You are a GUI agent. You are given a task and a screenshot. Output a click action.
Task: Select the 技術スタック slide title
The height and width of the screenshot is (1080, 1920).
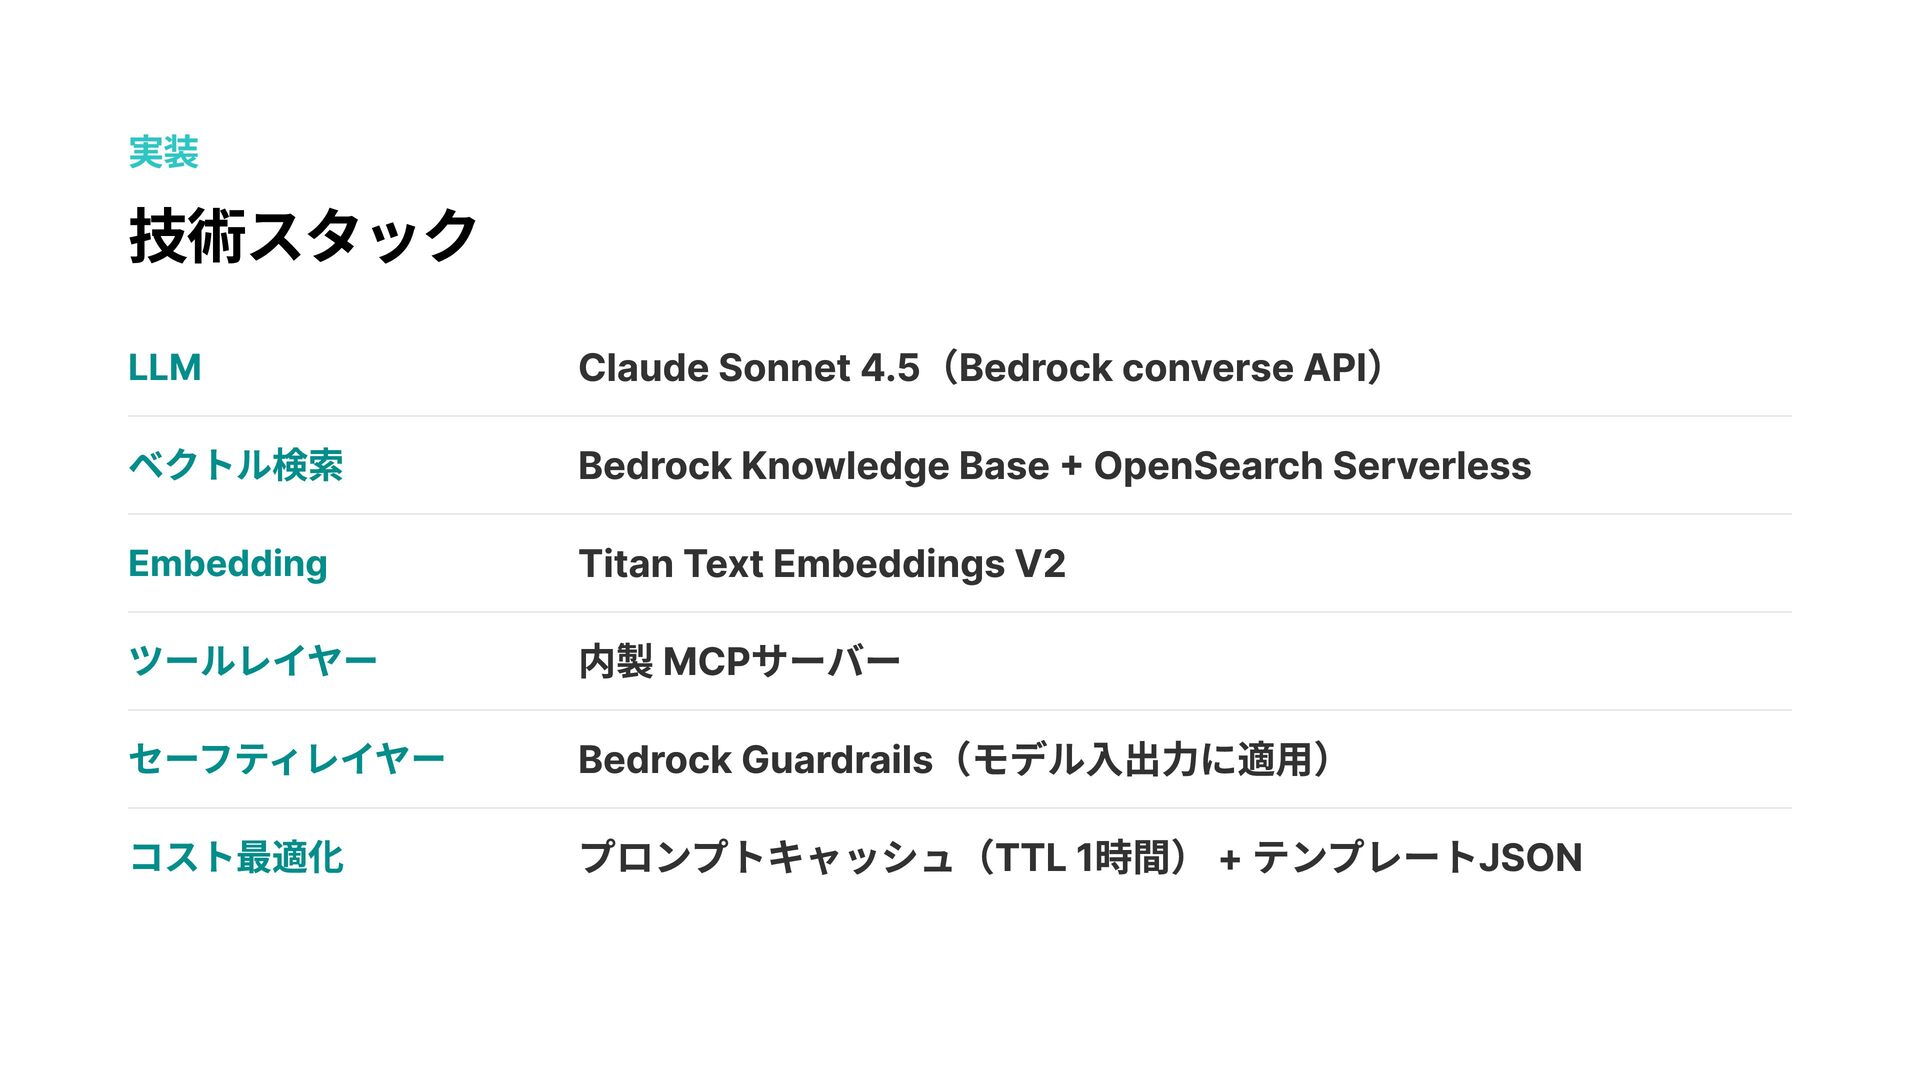(x=303, y=236)
